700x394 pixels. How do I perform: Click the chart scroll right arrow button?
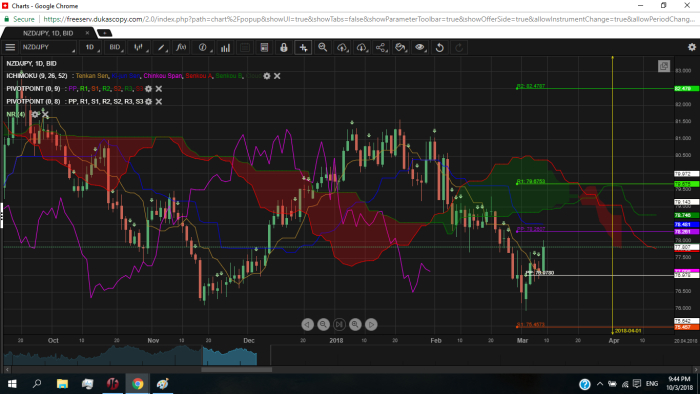click(x=371, y=324)
